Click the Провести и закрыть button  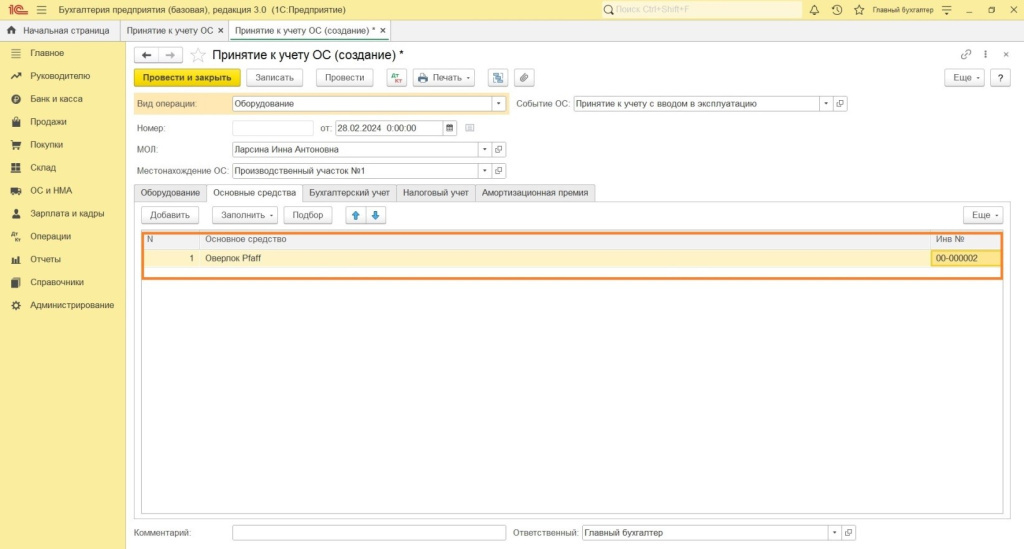pos(187,78)
